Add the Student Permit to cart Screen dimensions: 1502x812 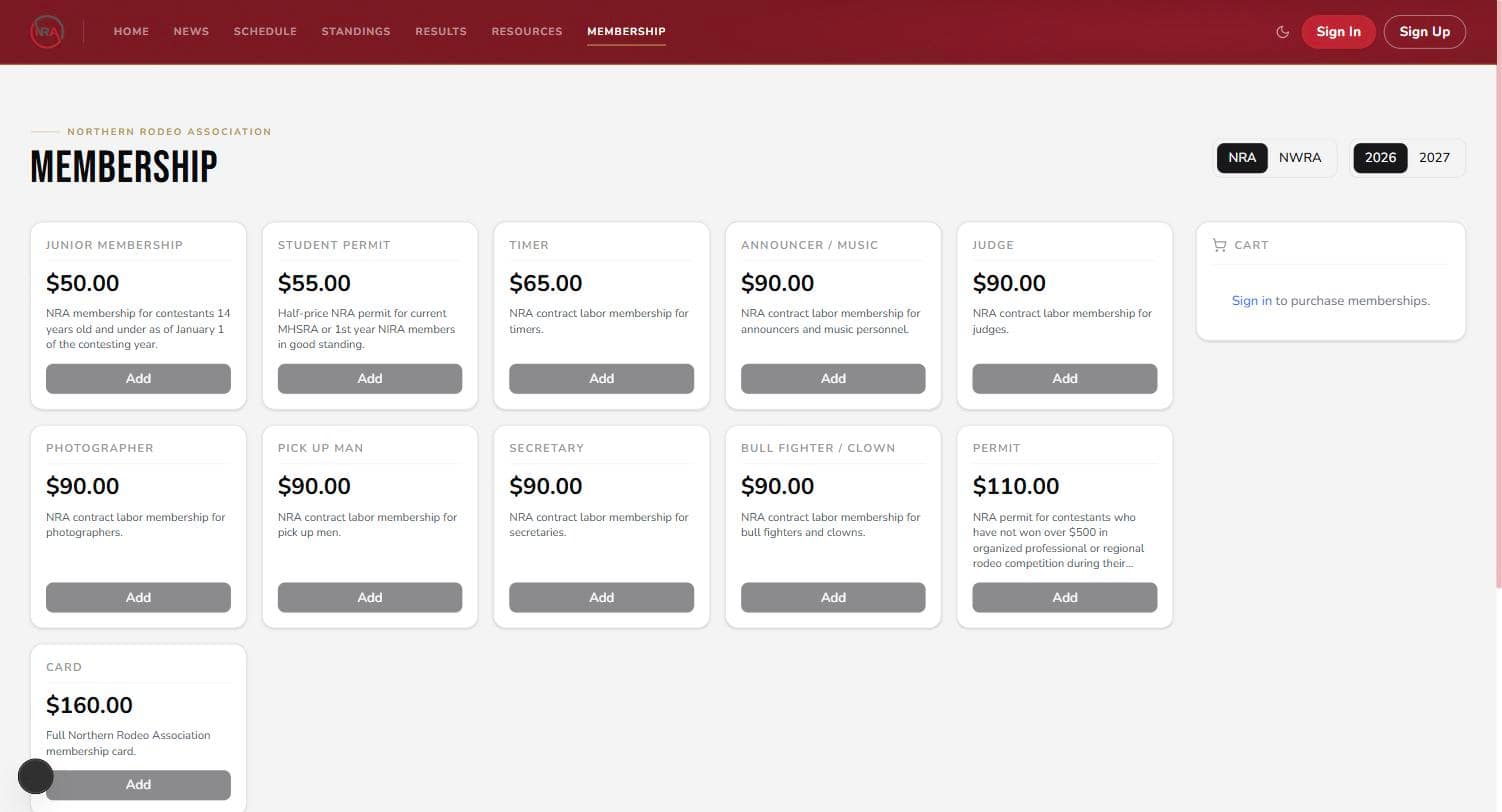[x=370, y=379]
